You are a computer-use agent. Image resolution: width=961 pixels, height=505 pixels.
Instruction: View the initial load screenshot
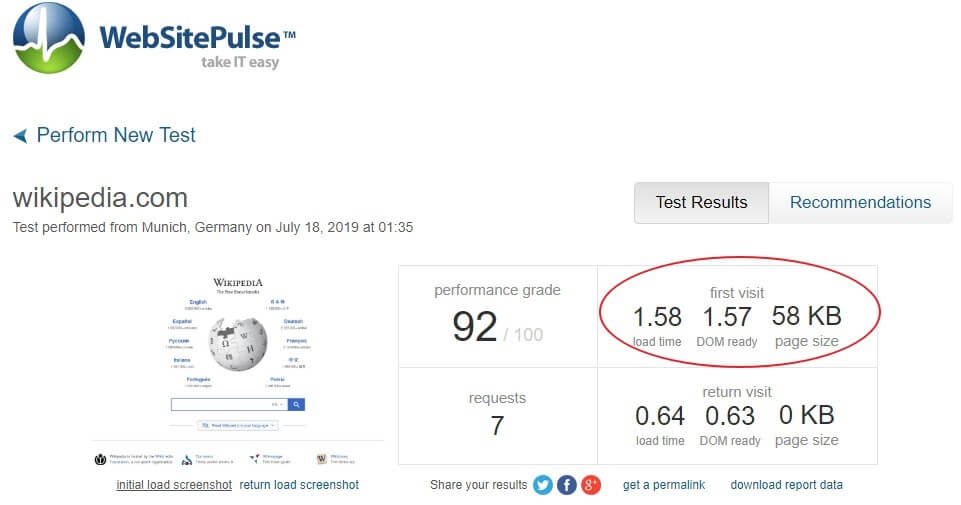[x=174, y=485]
